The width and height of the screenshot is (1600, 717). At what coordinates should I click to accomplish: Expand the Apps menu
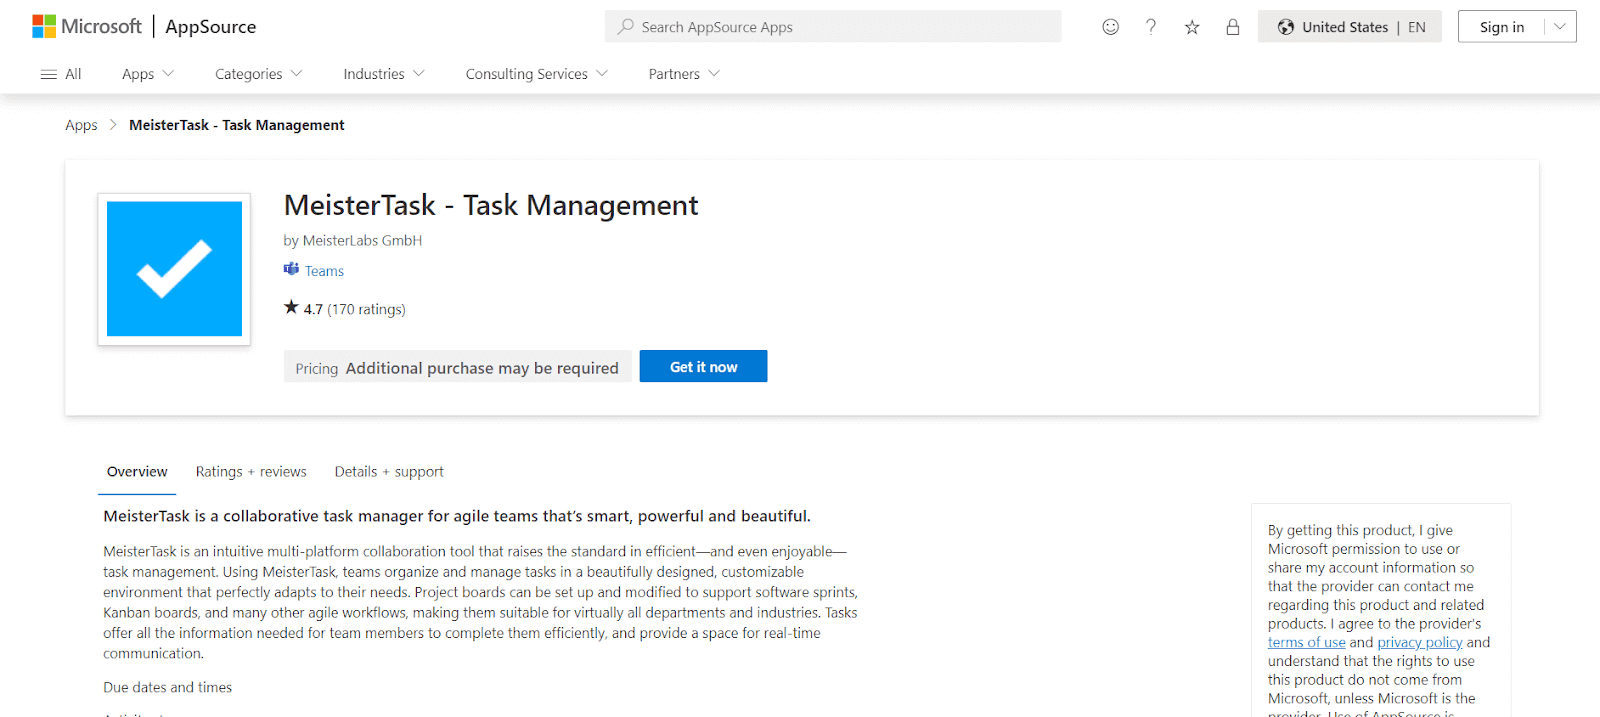tap(148, 74)
